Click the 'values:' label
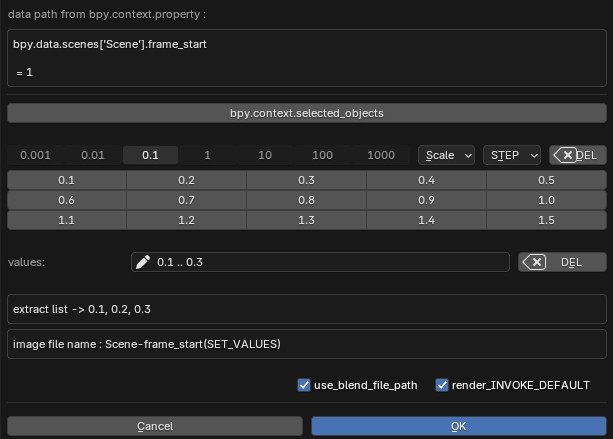This screenshot has width=613, height=439. coord(27,262)
